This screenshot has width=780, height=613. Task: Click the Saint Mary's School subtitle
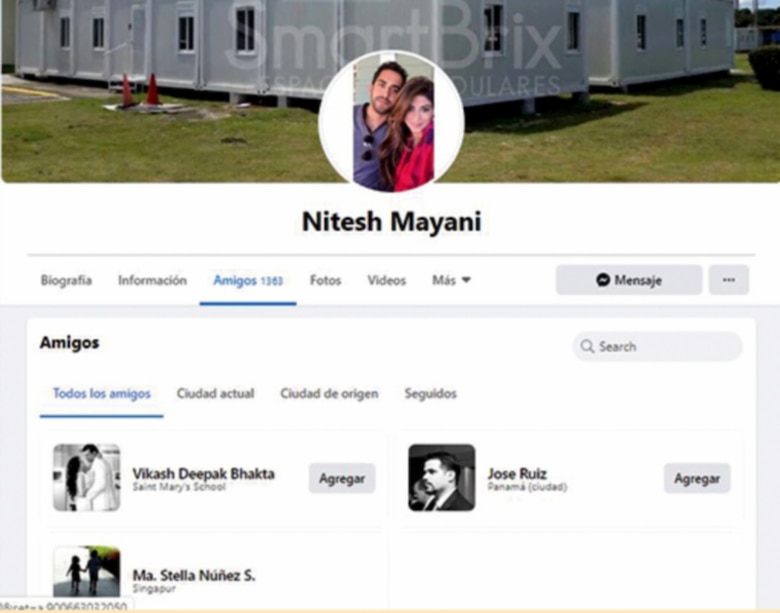(179, 487)
